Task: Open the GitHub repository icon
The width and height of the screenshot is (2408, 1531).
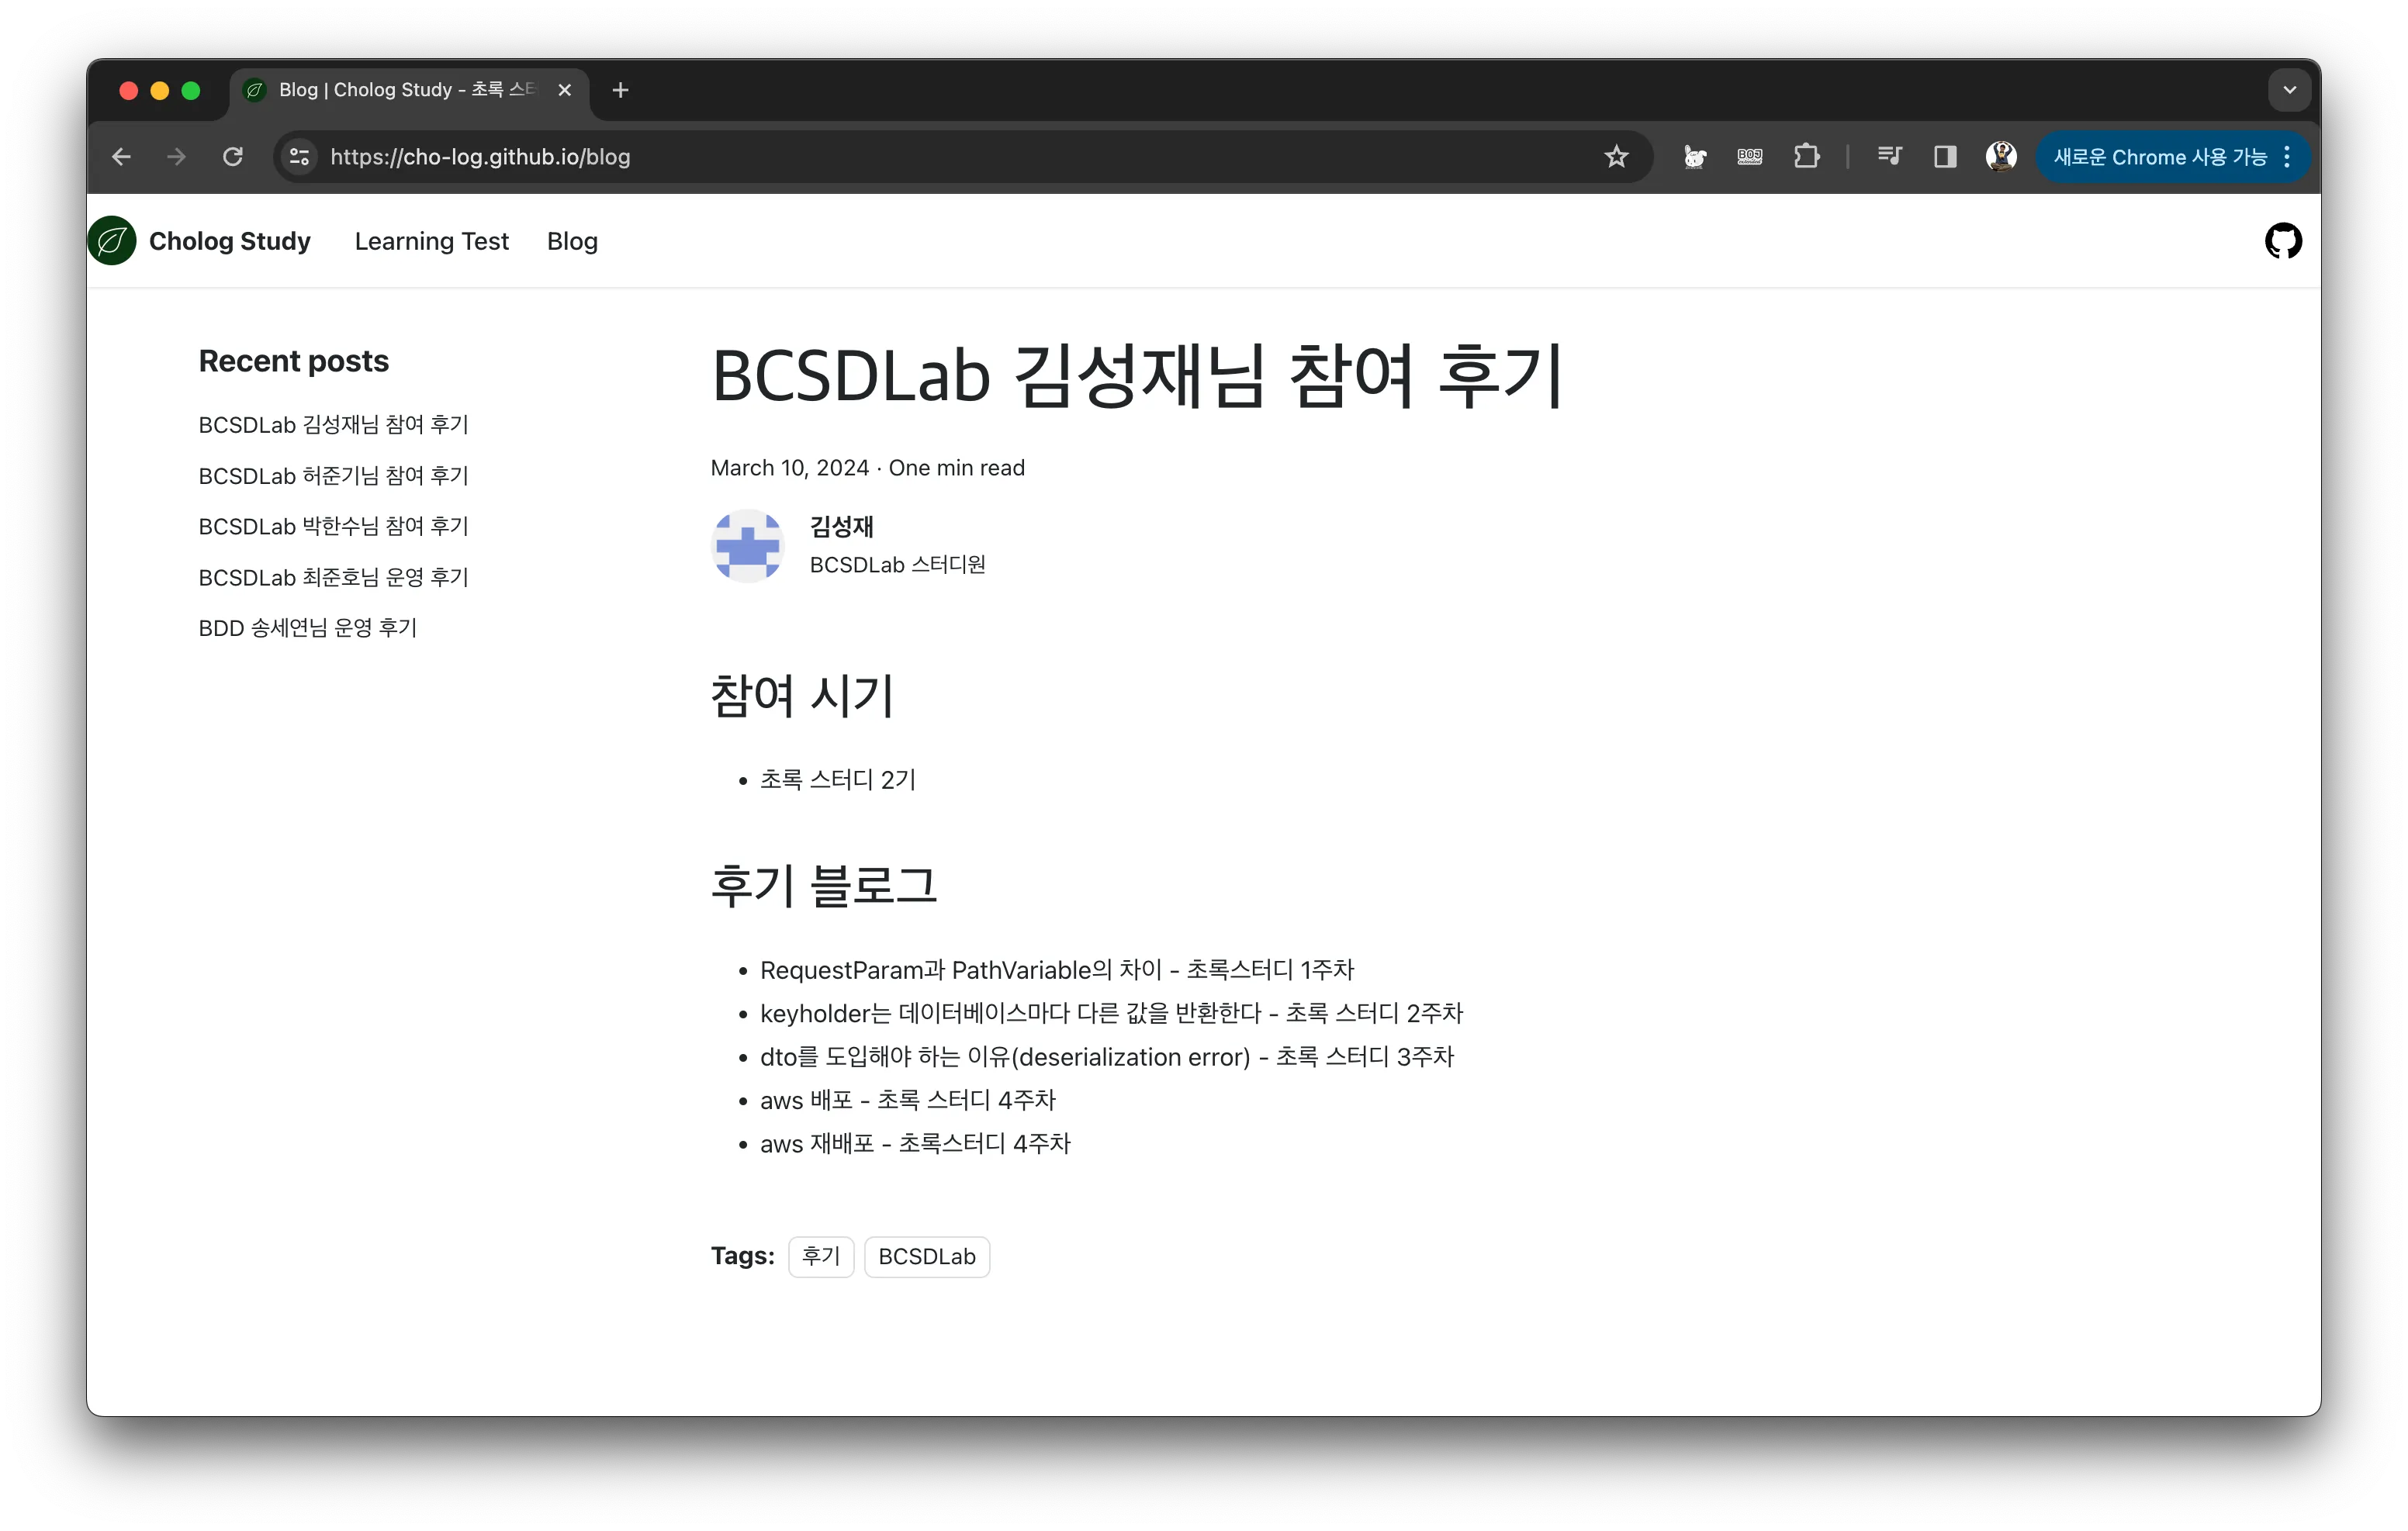Action: pyautogui.click(x=2282, y=241)
